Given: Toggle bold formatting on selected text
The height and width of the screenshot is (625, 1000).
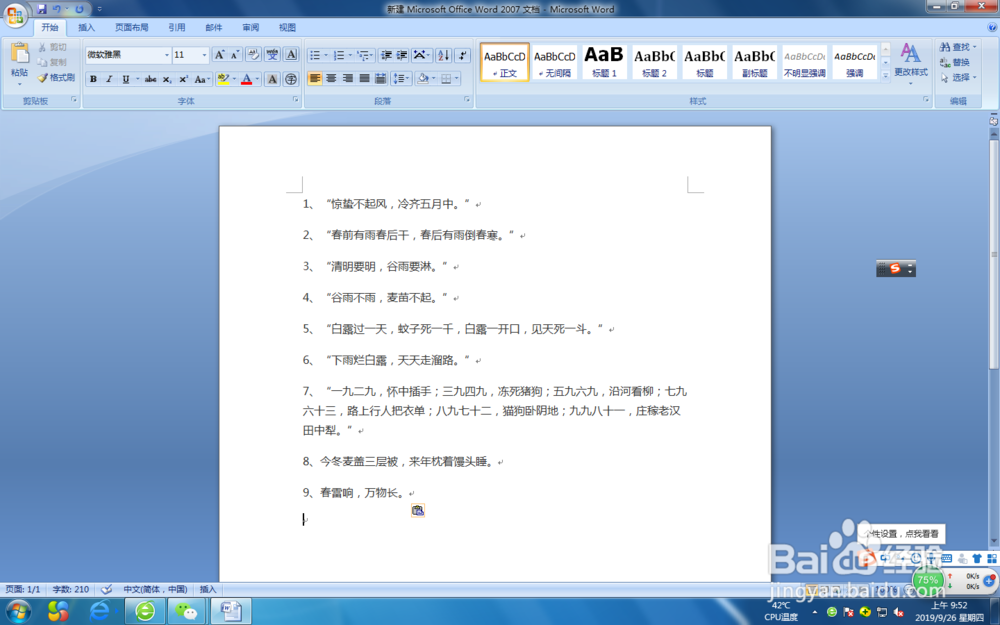Looking at the screenshot, I should (x=93, y=78).
